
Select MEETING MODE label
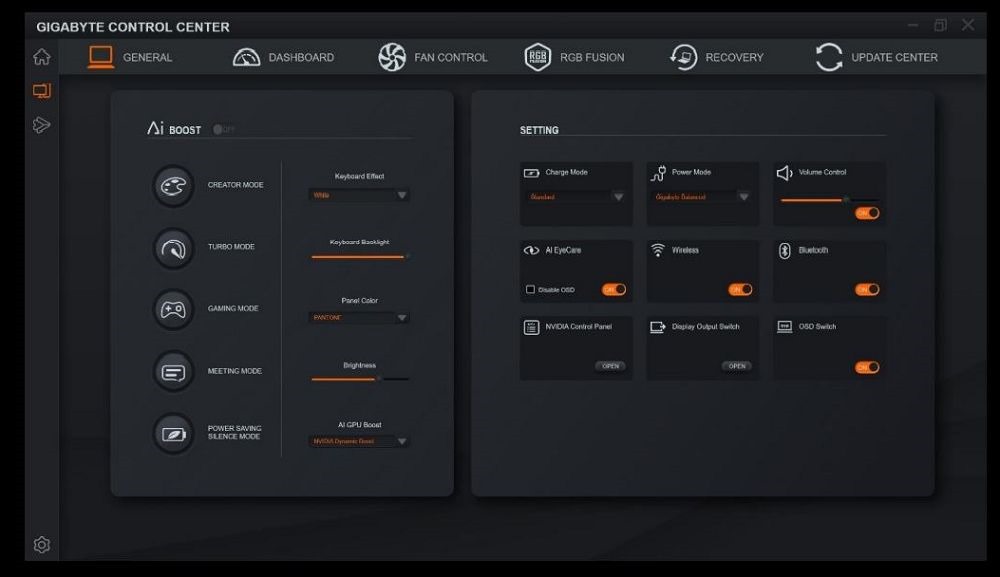tap(235, 371)
